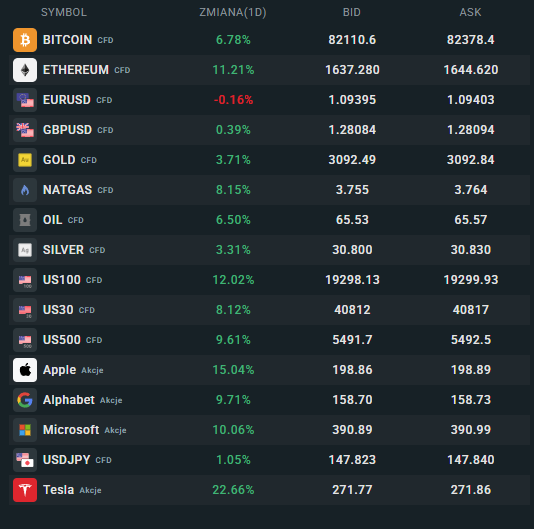The image size is (534, 529).
Task: Select the Apple stock name
Action: point(59,370)
